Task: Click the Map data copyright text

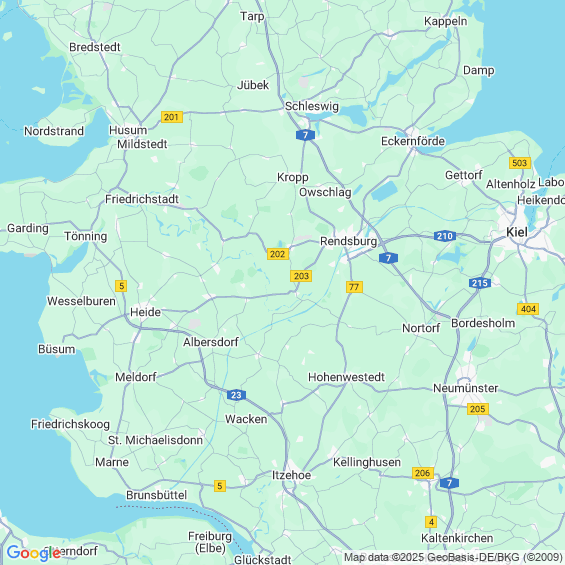Action: click(x=453, y=557)
